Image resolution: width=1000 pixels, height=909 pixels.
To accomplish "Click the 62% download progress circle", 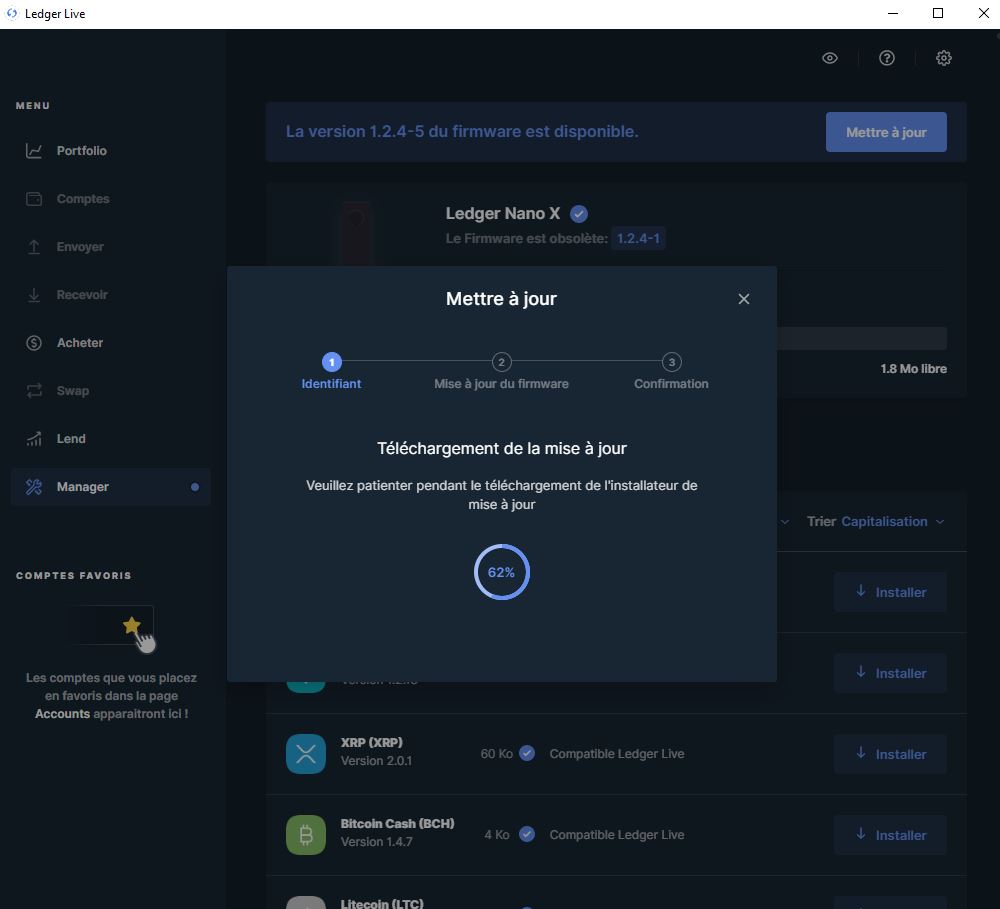I will click(x=502, y=572).
